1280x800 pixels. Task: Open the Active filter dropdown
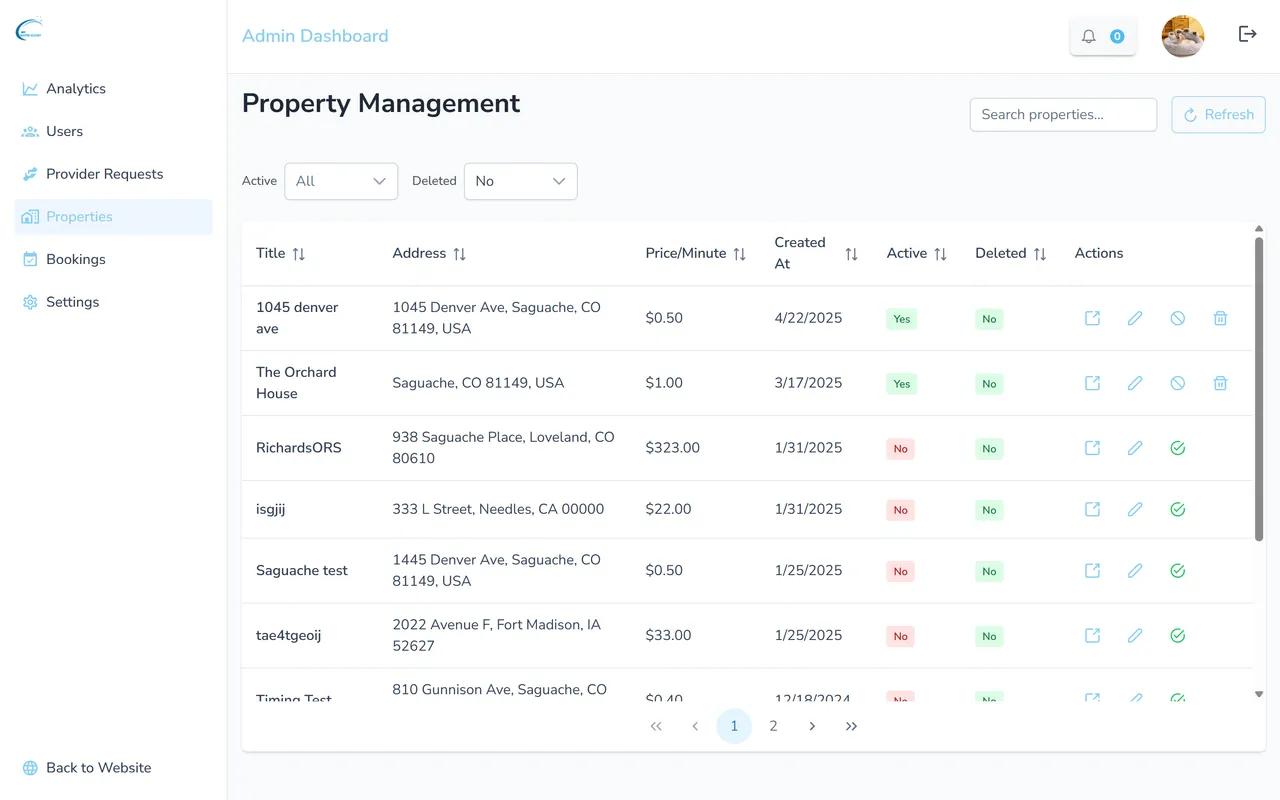point(341,181)
